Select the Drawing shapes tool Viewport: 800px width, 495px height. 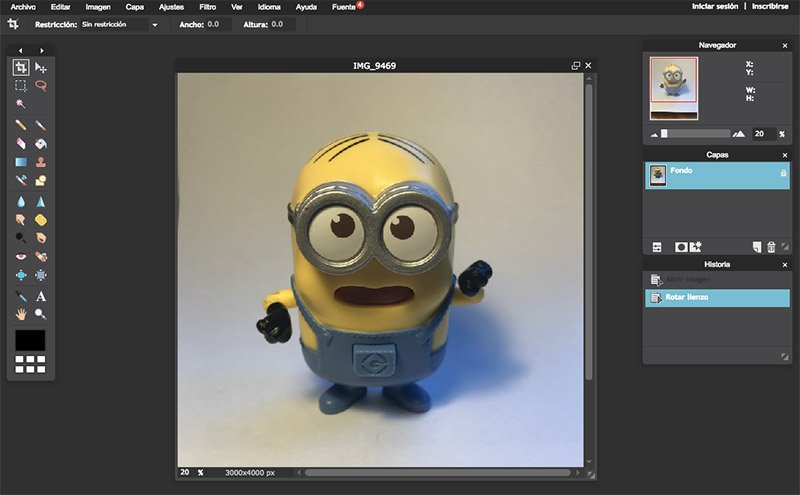coord(41,181)
